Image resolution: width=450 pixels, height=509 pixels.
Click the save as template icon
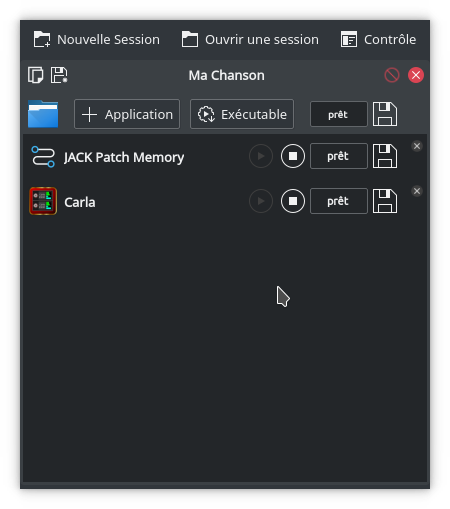click(x=59, y=75)
